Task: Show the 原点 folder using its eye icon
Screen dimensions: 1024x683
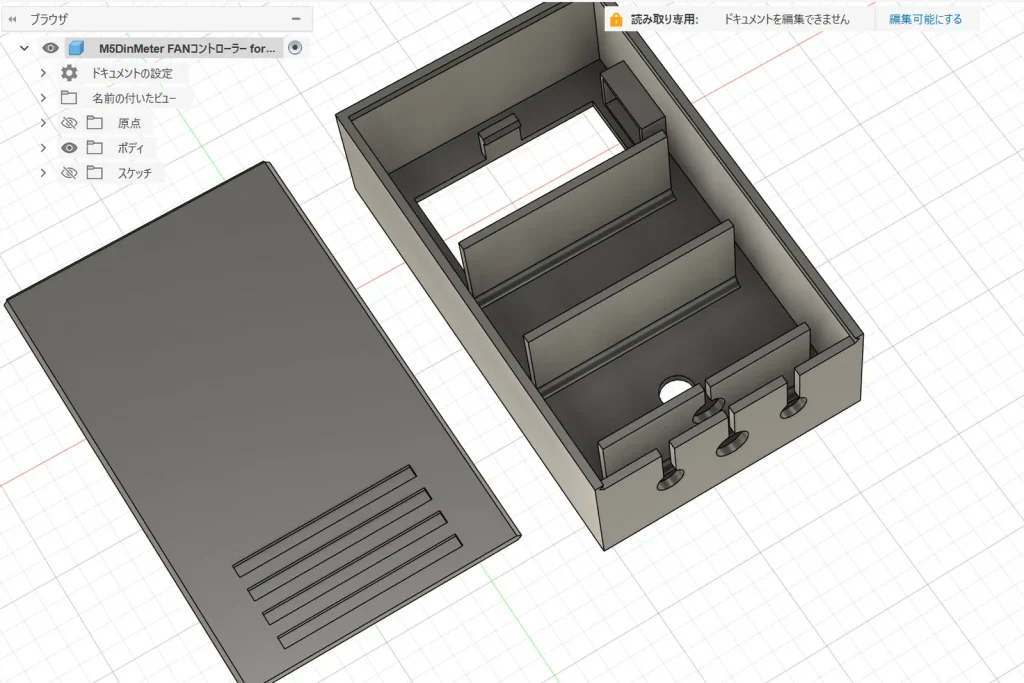Action: click(x=69, y=123)
